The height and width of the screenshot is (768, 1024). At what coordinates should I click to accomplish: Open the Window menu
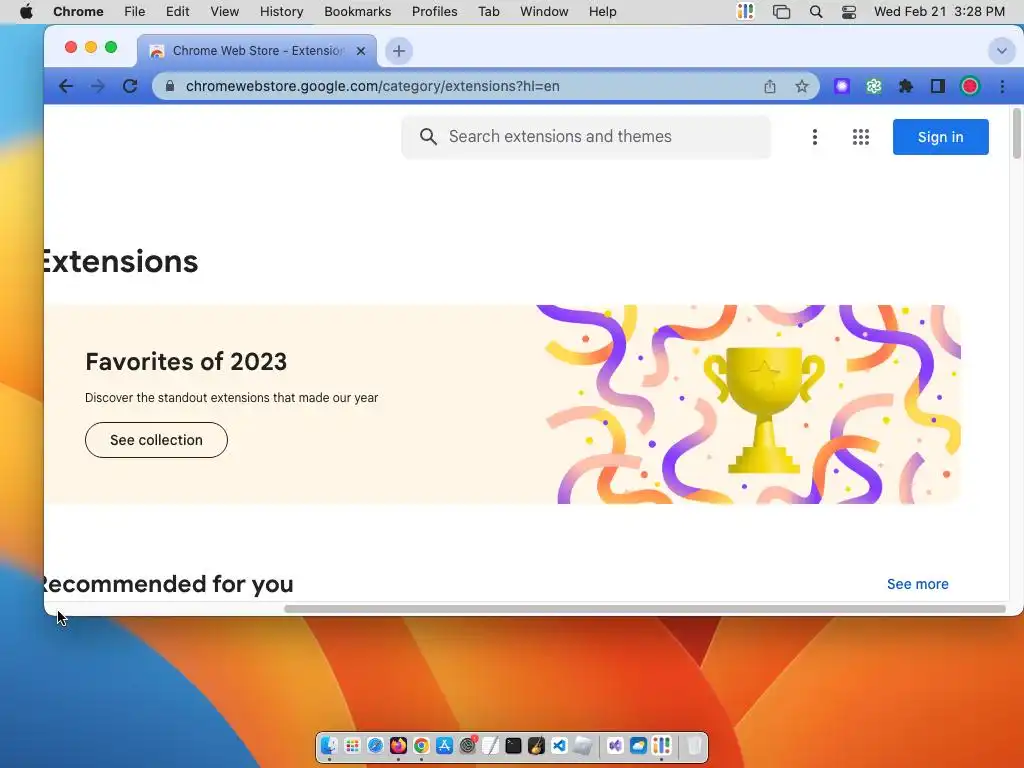544,12
